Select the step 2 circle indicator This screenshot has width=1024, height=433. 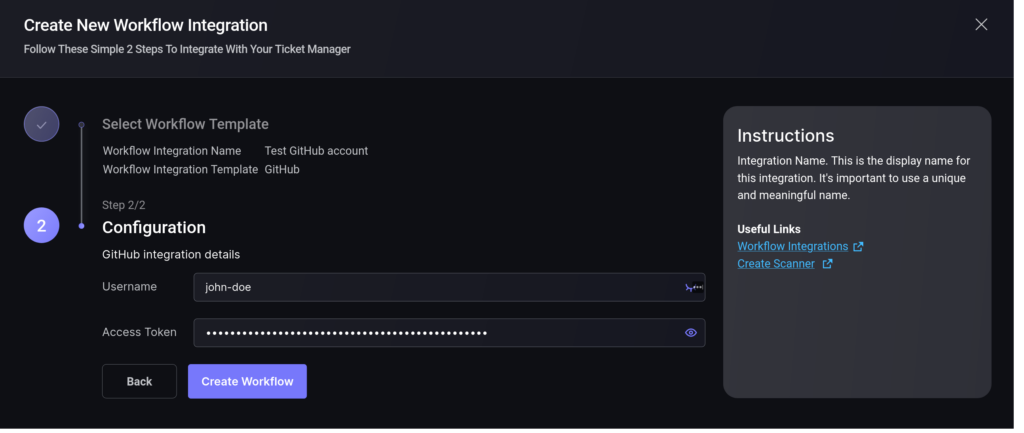[x=42, y=225]
